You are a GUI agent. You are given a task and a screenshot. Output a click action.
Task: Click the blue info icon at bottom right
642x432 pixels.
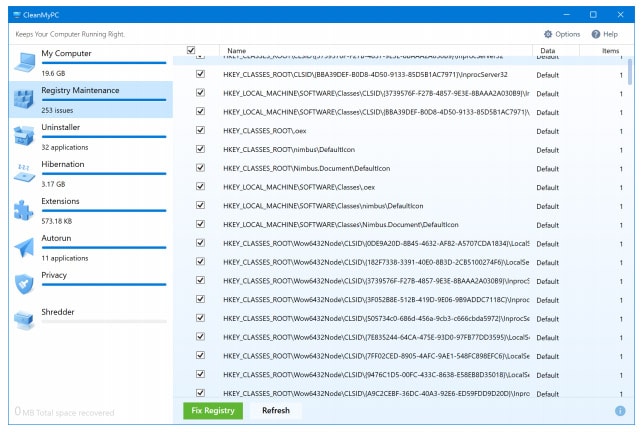click(620, 411)
